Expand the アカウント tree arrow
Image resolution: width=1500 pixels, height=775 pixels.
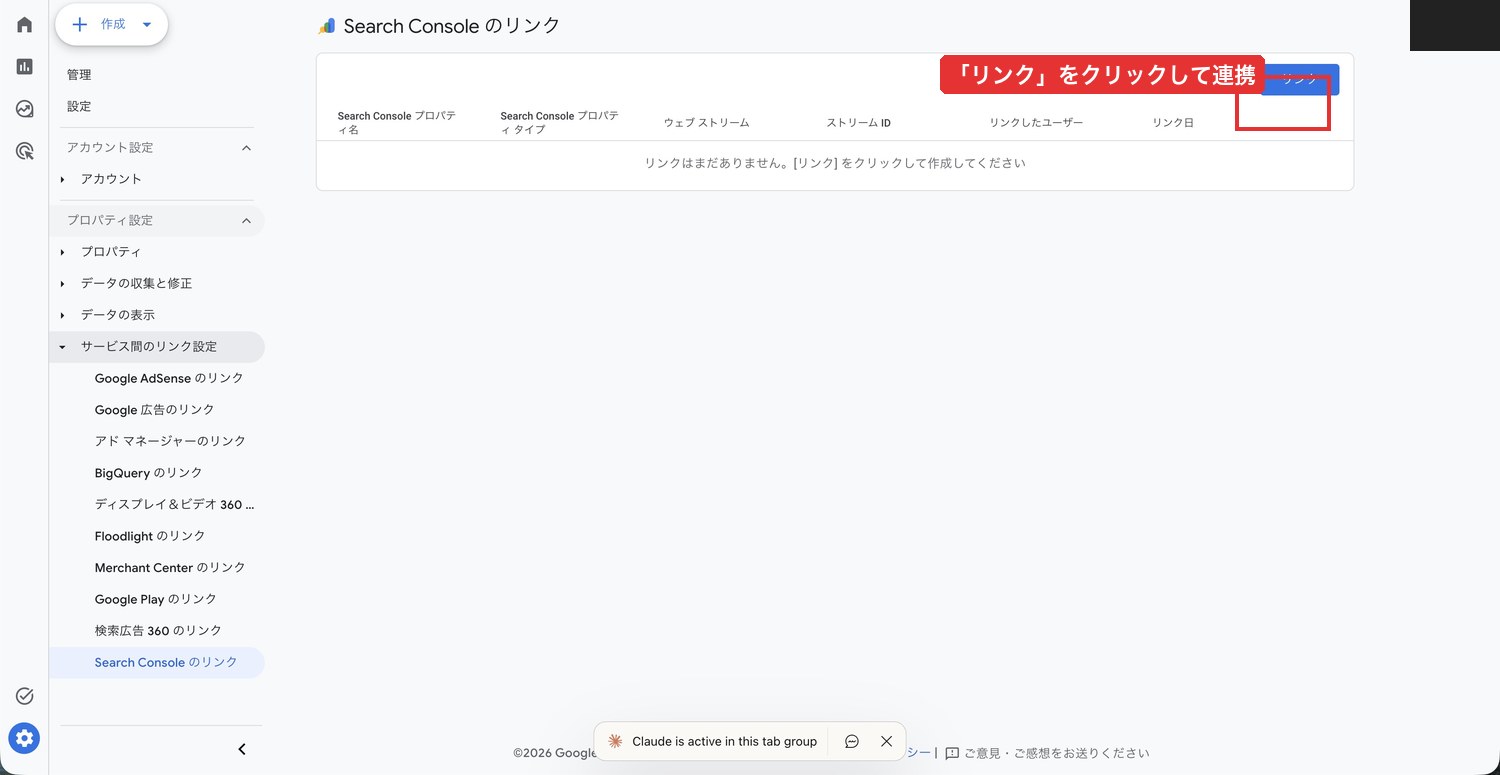coord(63,179)
